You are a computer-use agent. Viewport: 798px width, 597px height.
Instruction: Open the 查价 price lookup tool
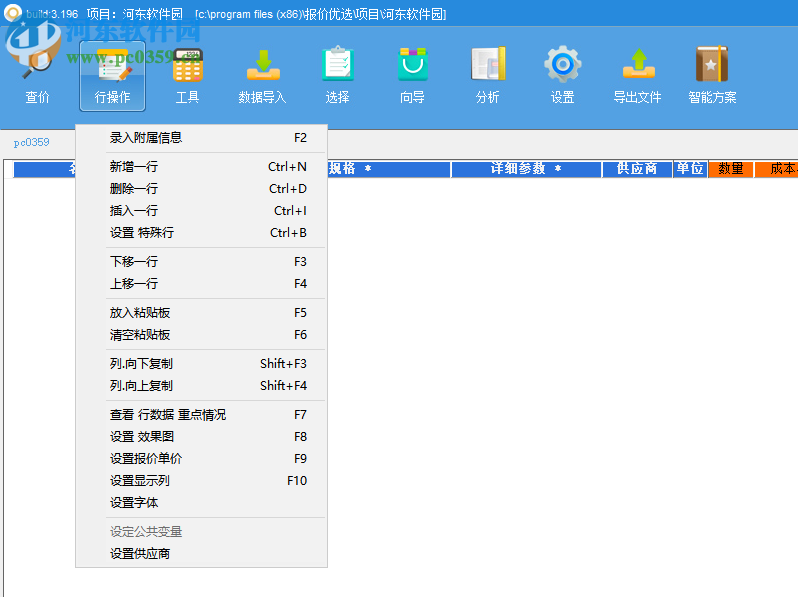pyautogui.click(x=37, y=76)
